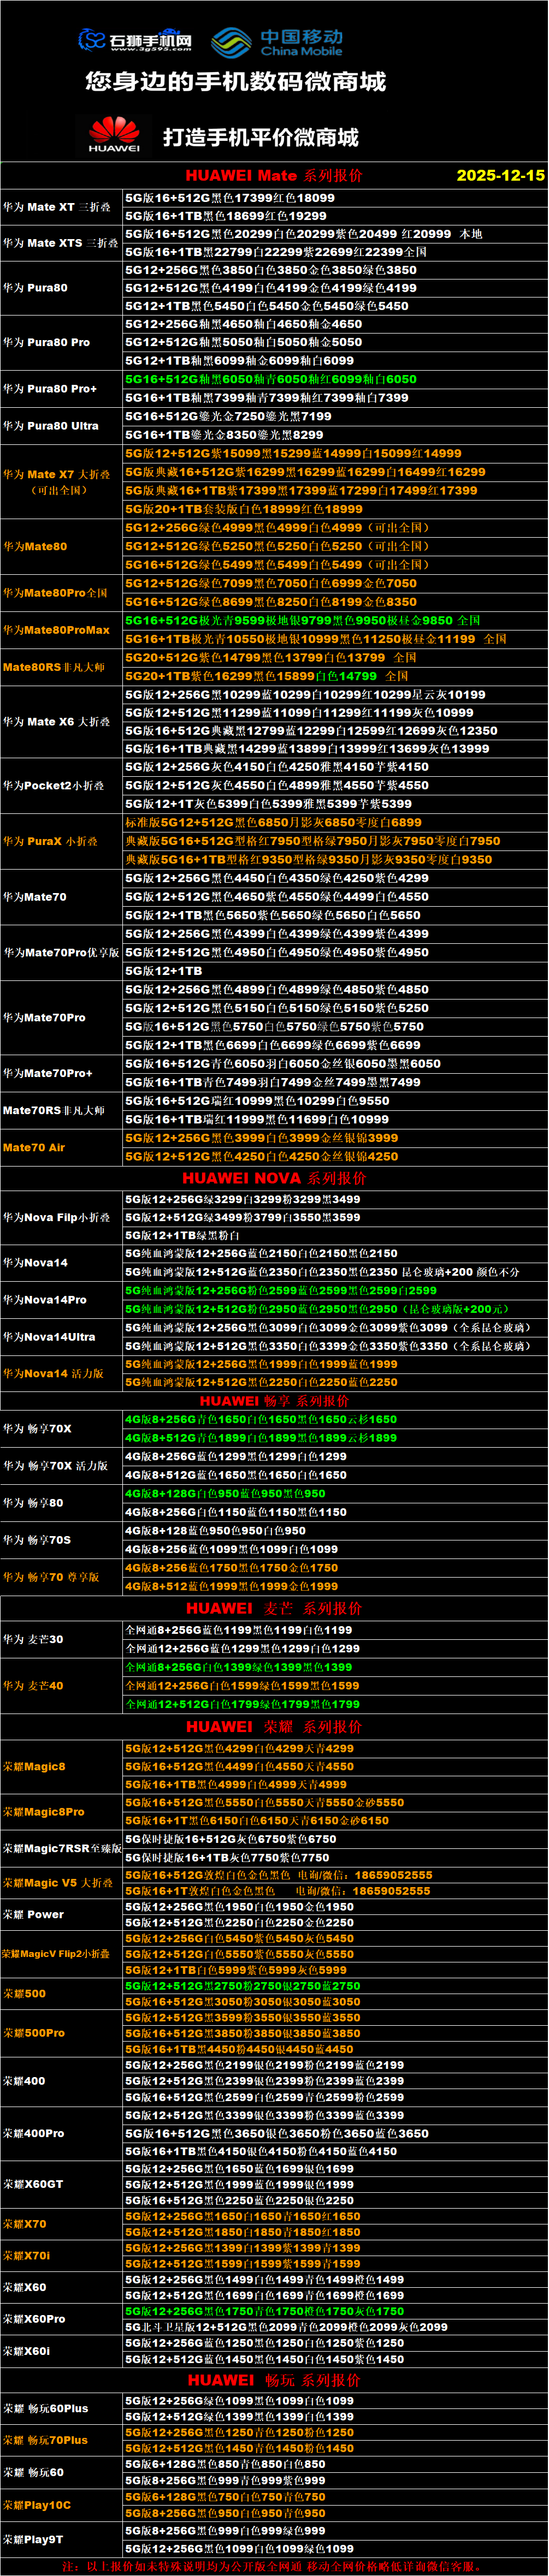Select the 华为Pocket2小折叠 model label
549x2576 pixels.
[x=54, y=786]
